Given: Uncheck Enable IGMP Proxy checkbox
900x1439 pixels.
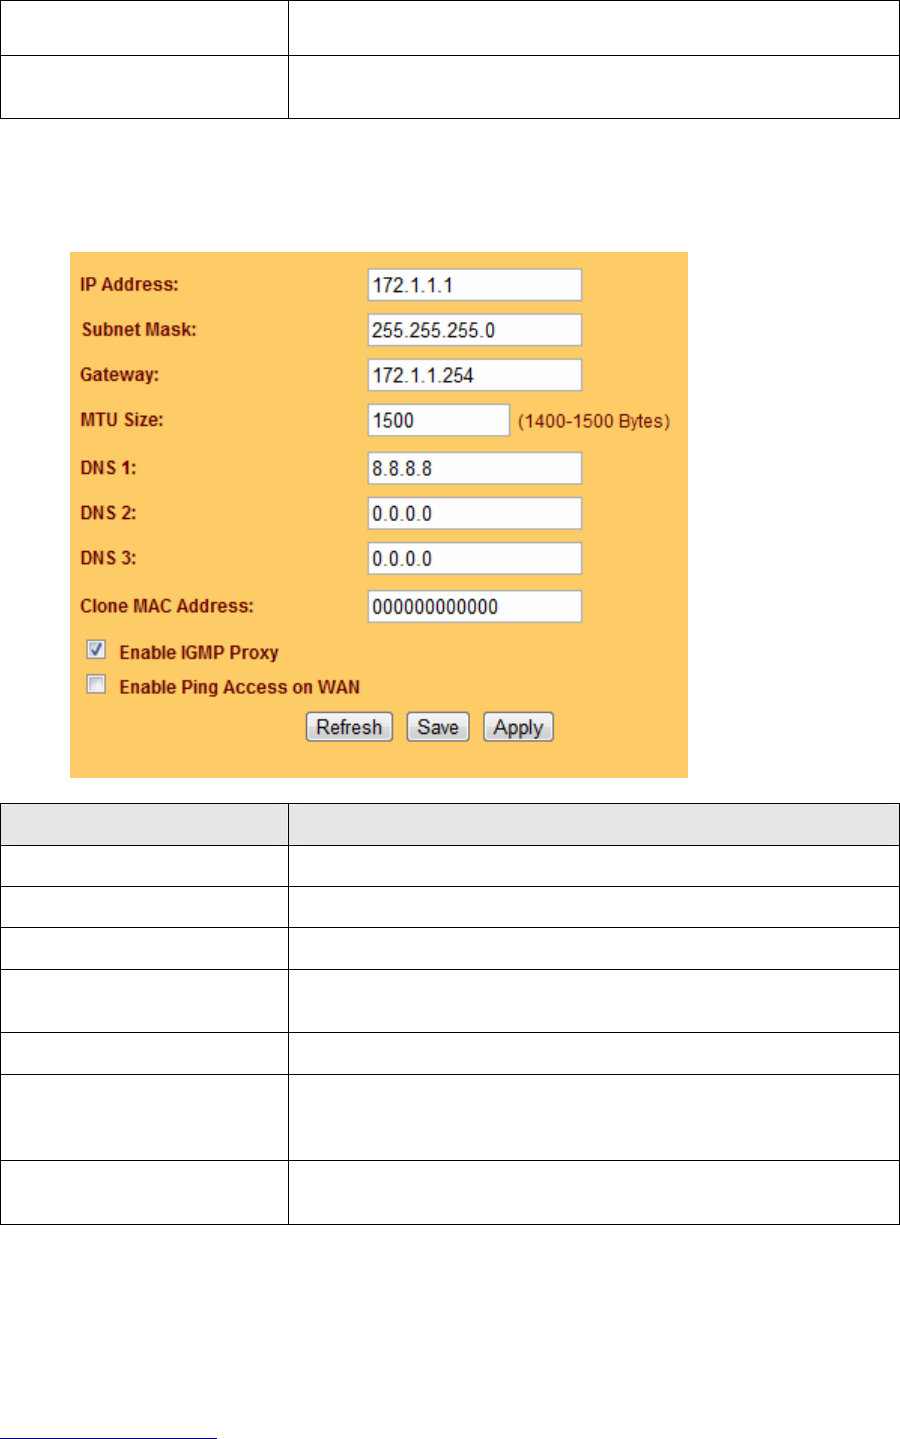Looking at the screenshot, I should 96,651.
